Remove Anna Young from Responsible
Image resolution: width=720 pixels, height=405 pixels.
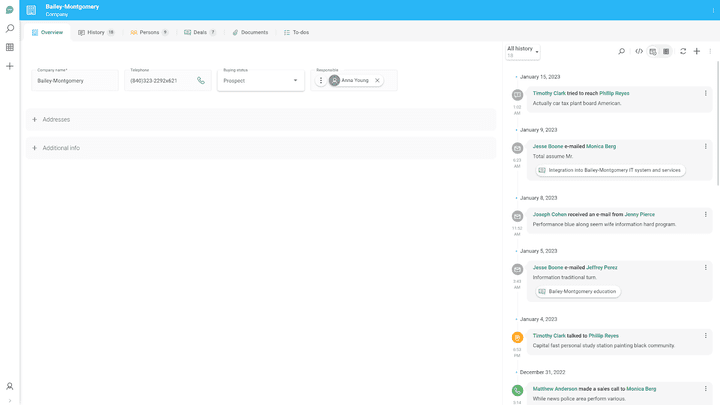coord(377,80)
